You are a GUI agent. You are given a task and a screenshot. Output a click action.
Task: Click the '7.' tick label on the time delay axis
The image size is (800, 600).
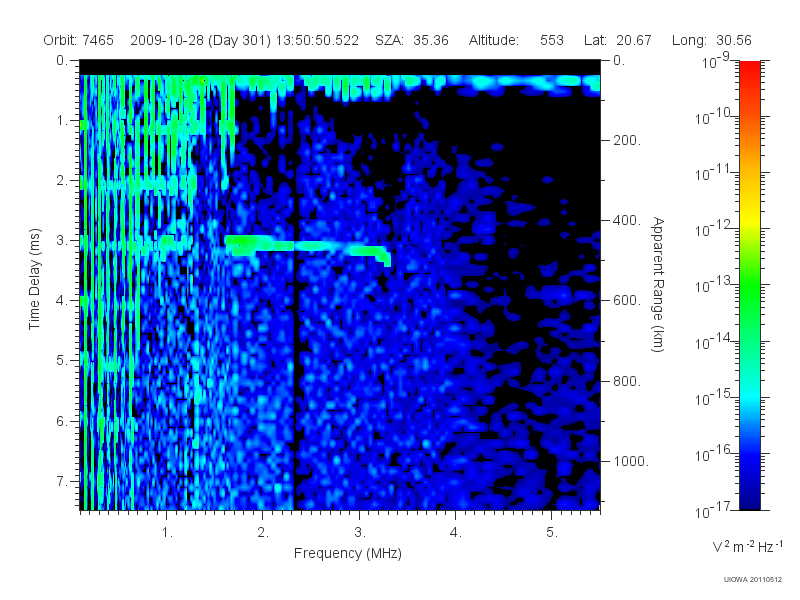62,481
